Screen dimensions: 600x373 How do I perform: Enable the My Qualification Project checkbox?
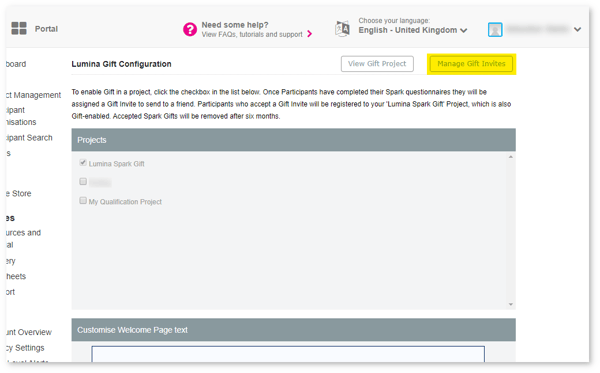coord(83,200)
